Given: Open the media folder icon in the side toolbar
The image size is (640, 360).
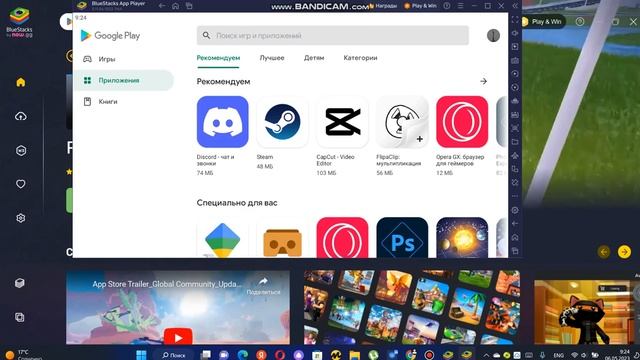Looking at the screenshot, I should (x=515, y=142).
